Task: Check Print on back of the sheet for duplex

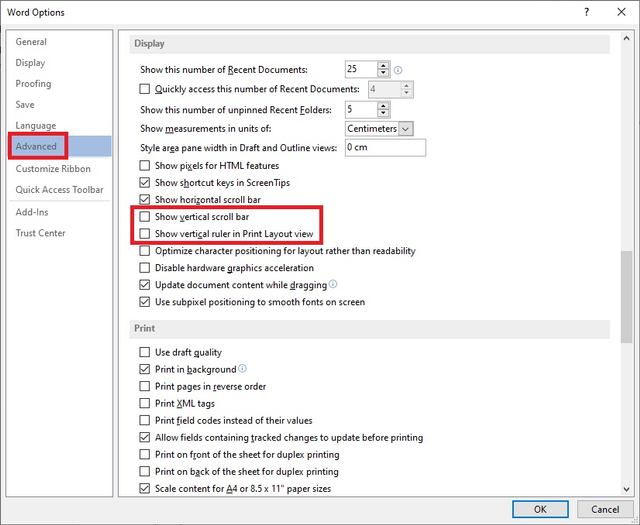Action: (x=144, y=472)
